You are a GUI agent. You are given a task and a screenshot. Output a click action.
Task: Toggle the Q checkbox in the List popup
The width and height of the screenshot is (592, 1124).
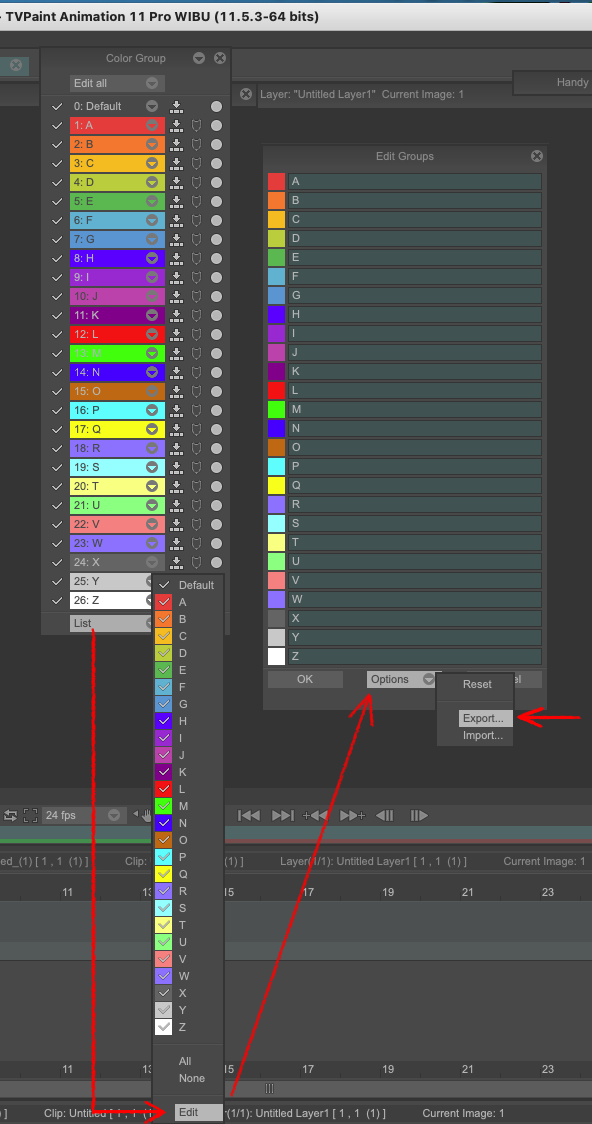[x=164, y=874]
